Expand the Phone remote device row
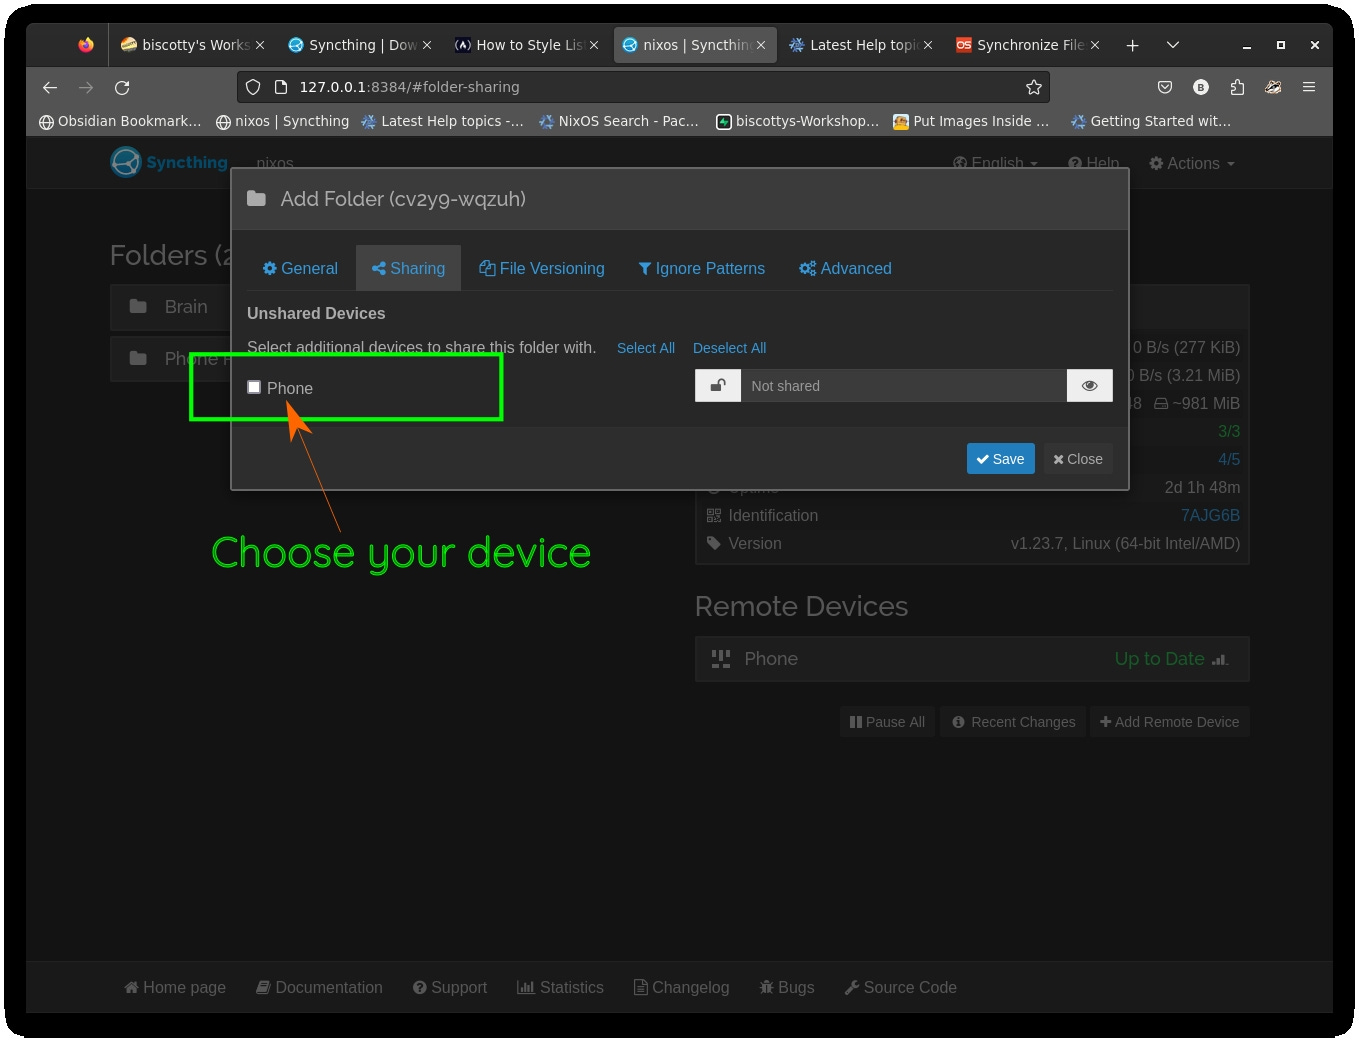 [x=972, y=659]
